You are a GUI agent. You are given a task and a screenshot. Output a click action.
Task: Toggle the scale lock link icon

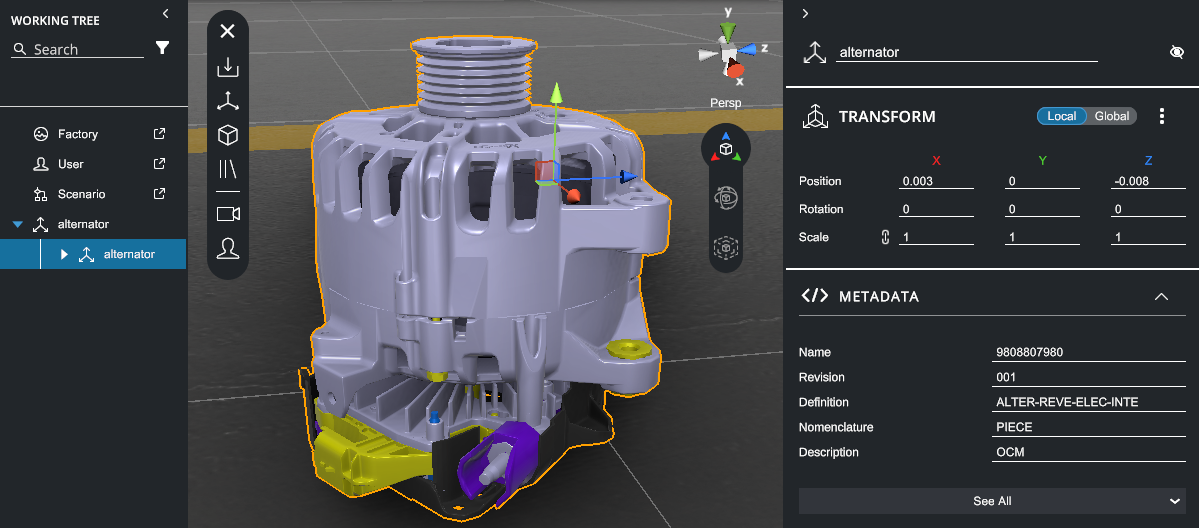[884, 238]
